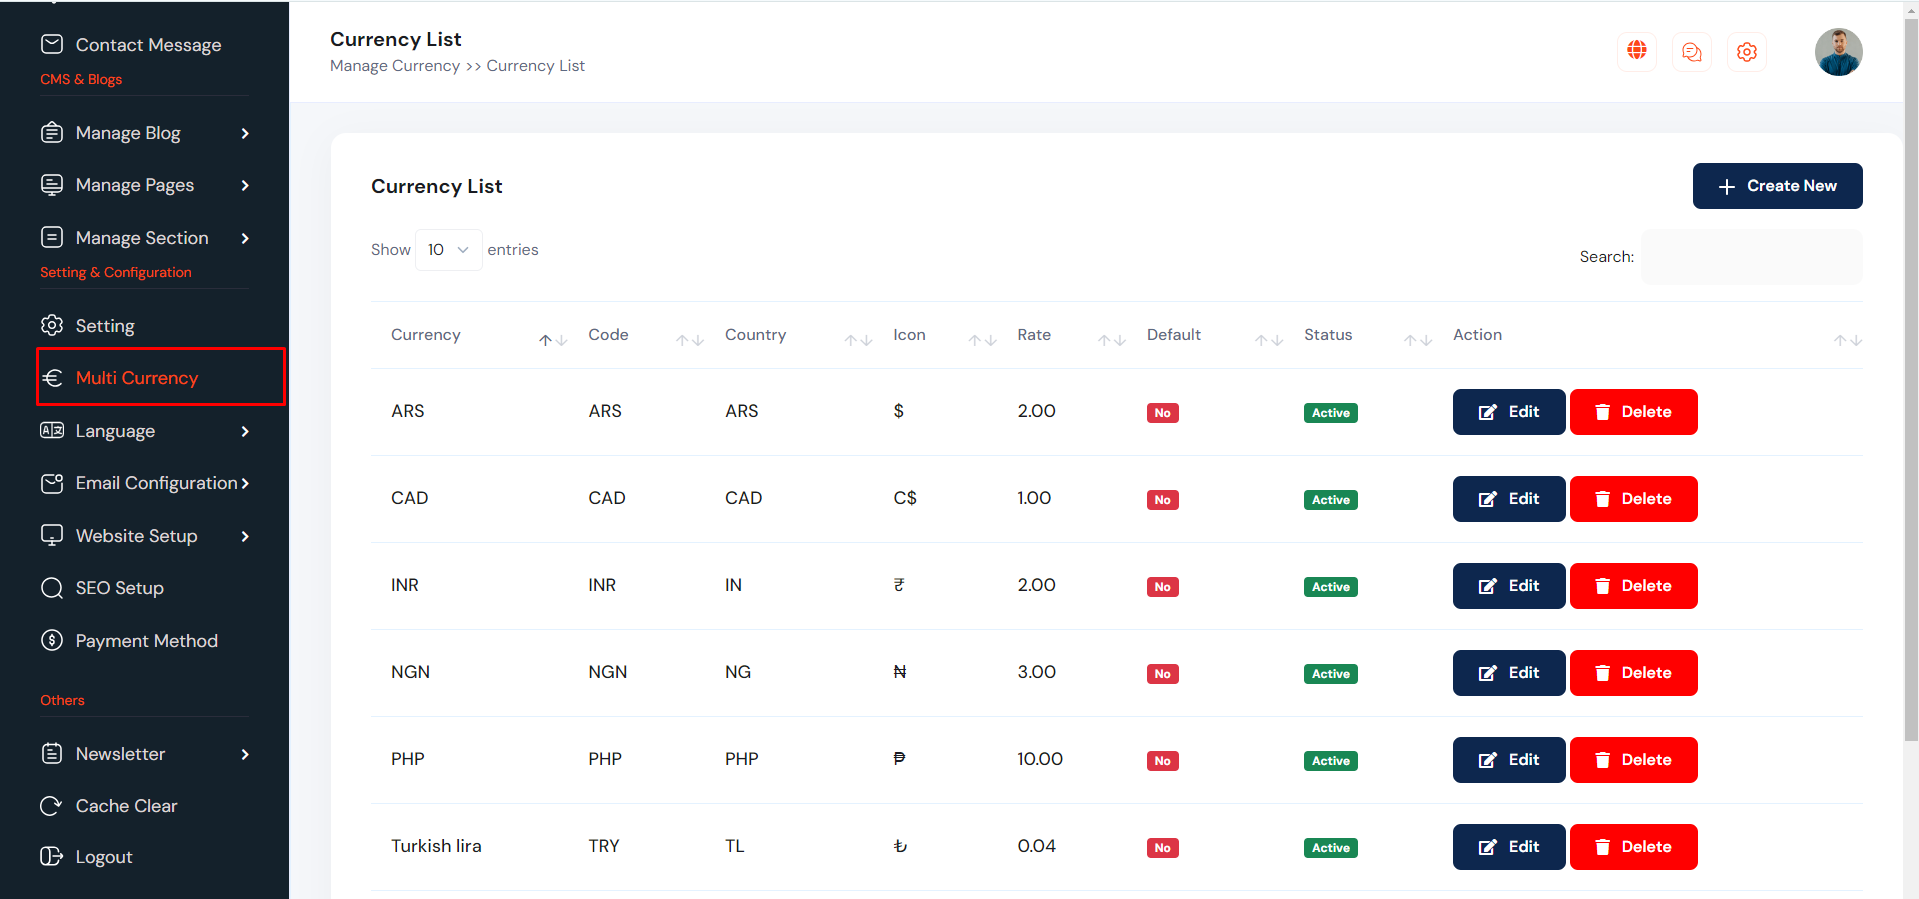Sort table by Currency column arrows
This screenshot has height=899, width=1919.
click(553, 340)
